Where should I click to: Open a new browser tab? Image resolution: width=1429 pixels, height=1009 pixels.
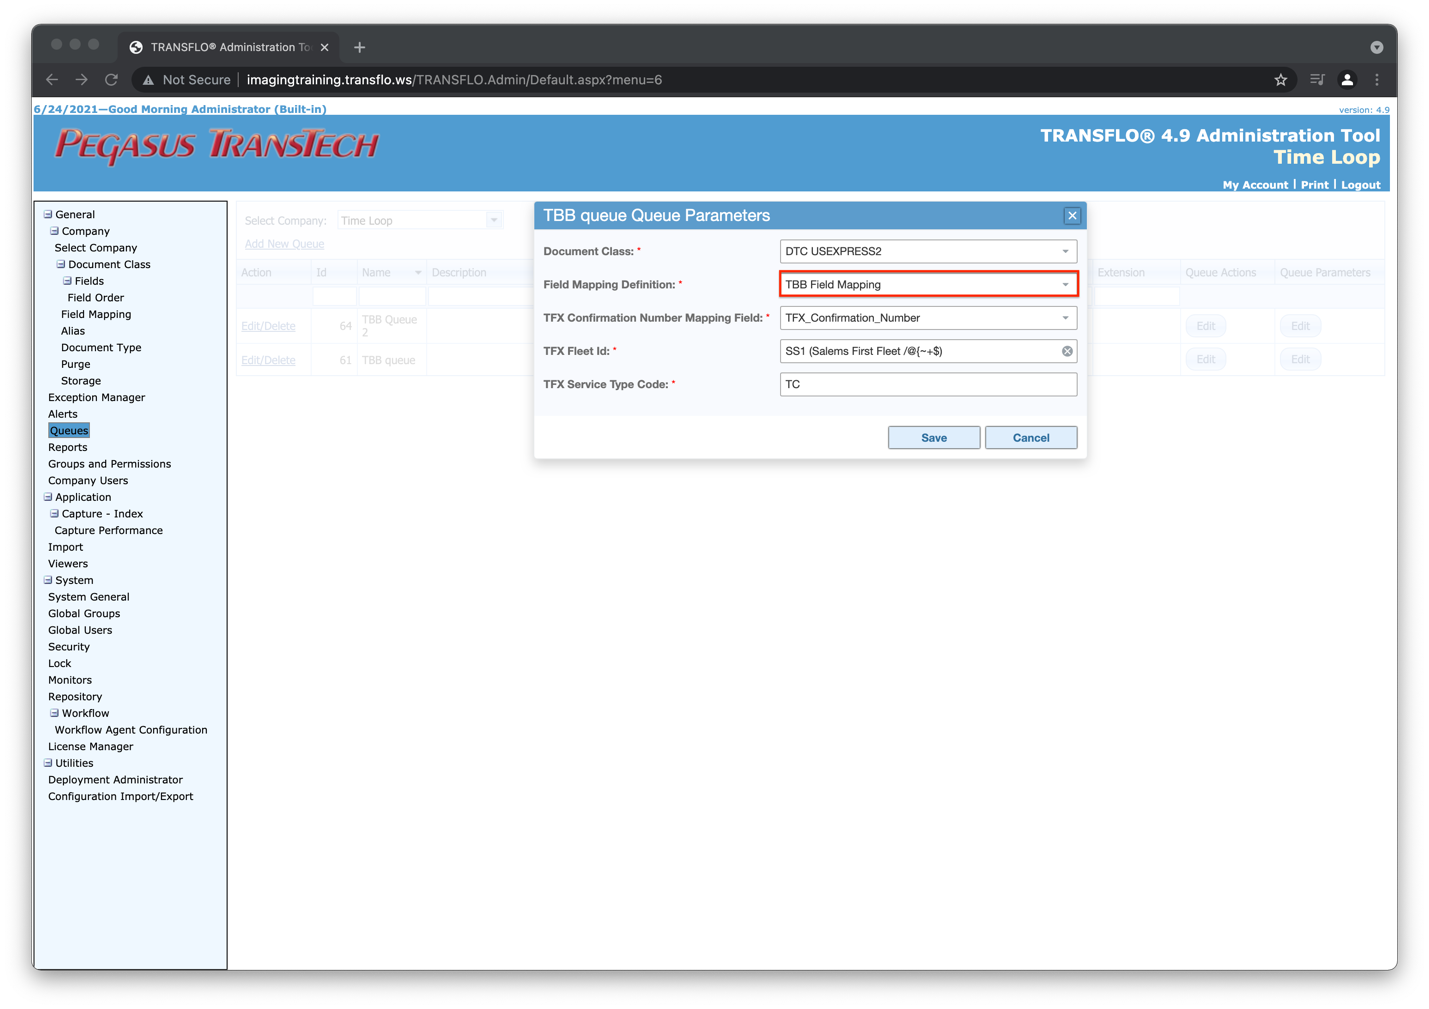[x=359, y=47]
